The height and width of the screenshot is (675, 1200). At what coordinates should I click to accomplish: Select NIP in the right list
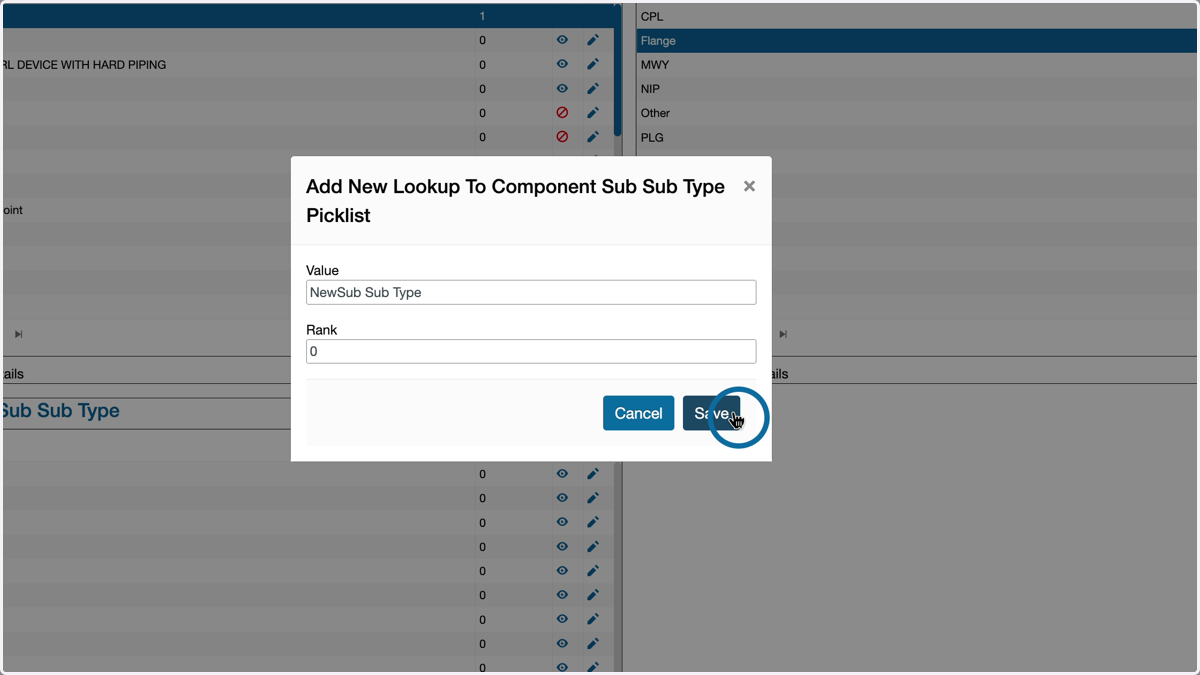click(917, 89)
